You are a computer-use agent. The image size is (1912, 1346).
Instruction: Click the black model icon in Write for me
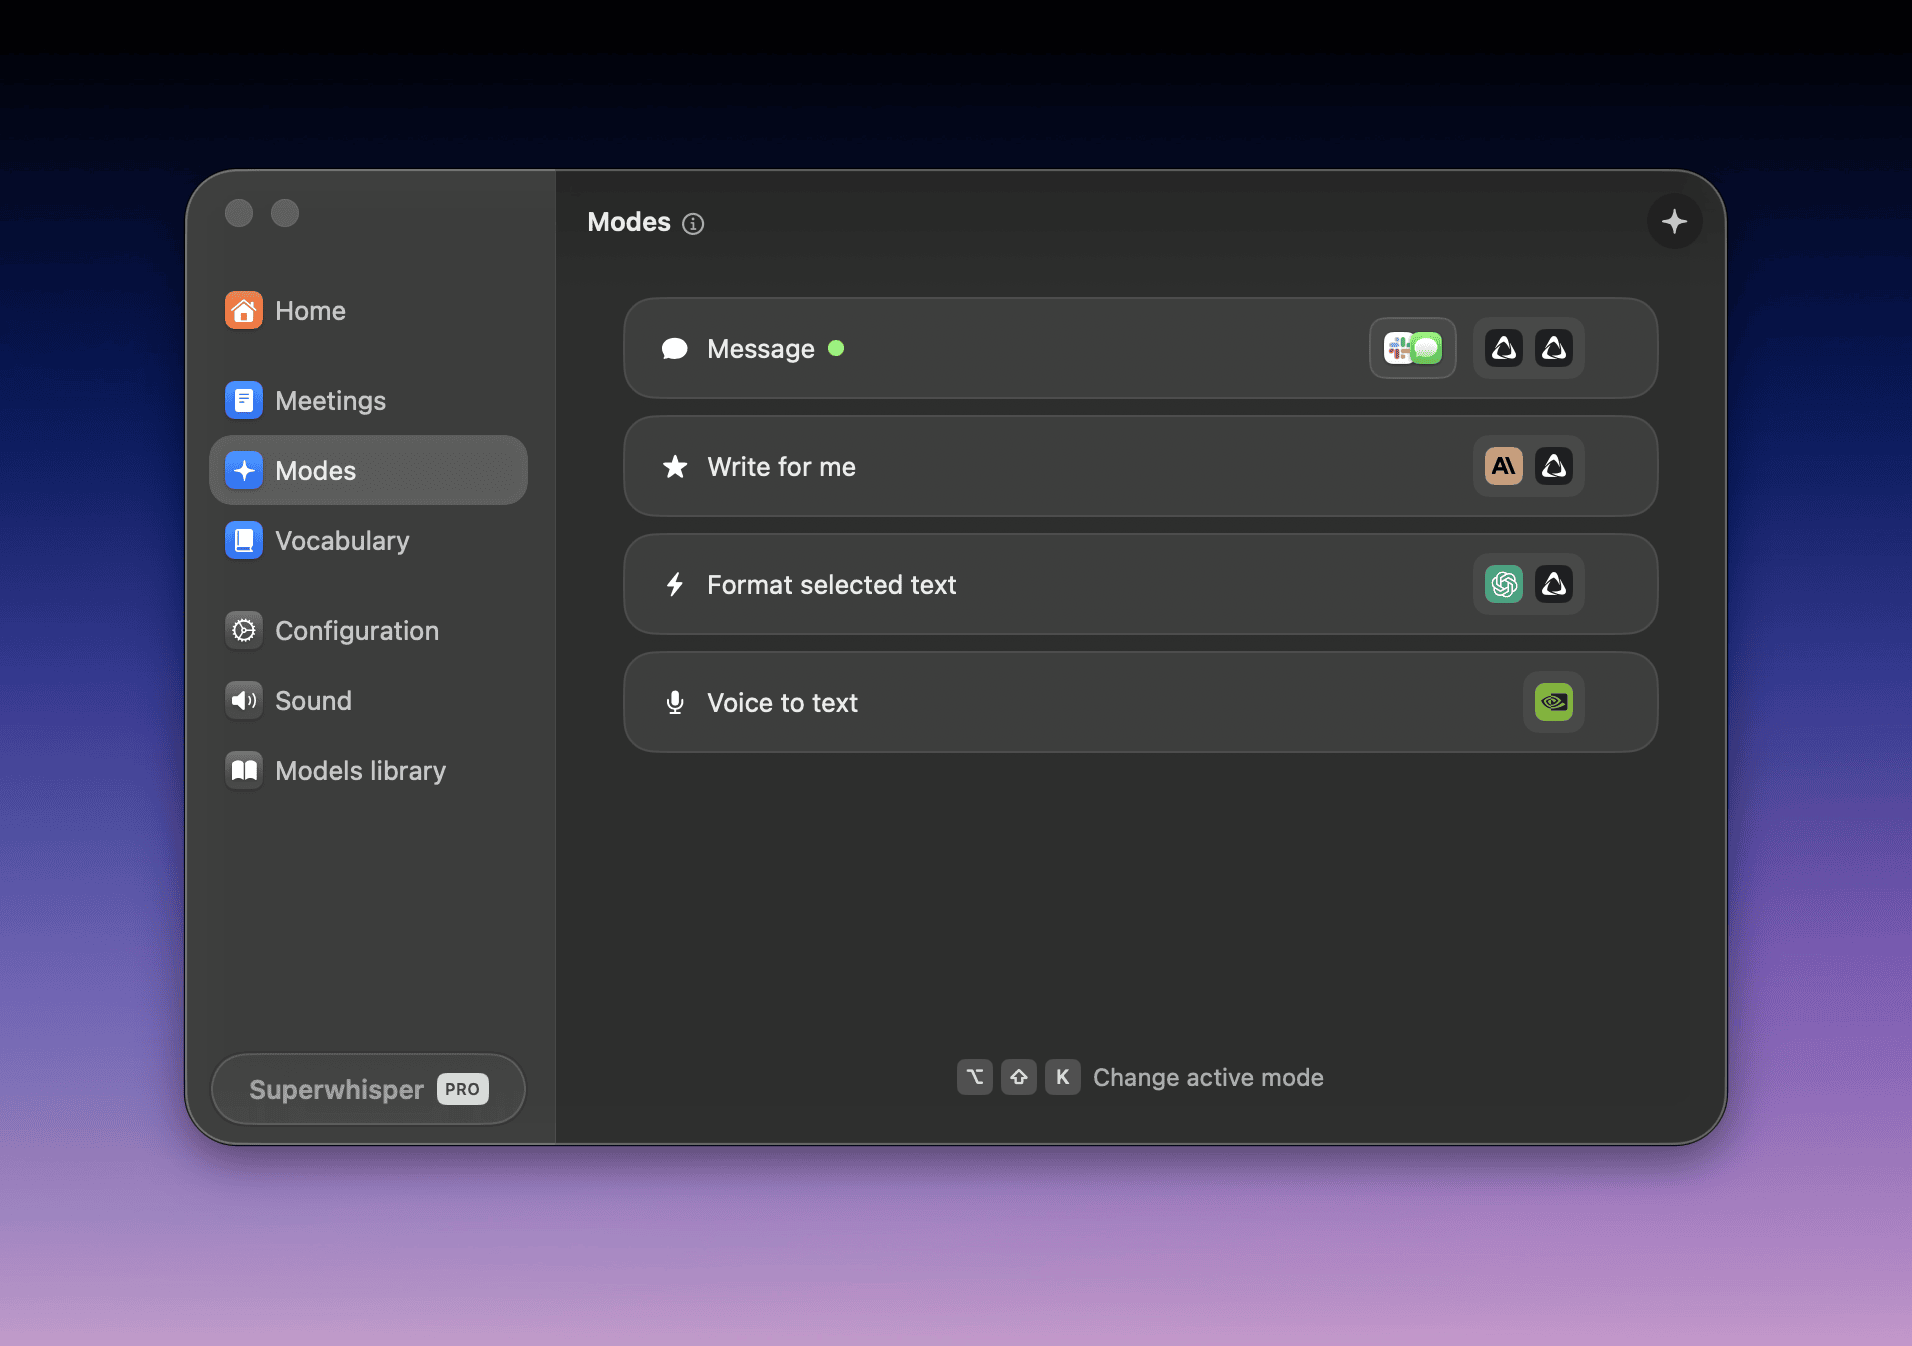[1554, 466]
